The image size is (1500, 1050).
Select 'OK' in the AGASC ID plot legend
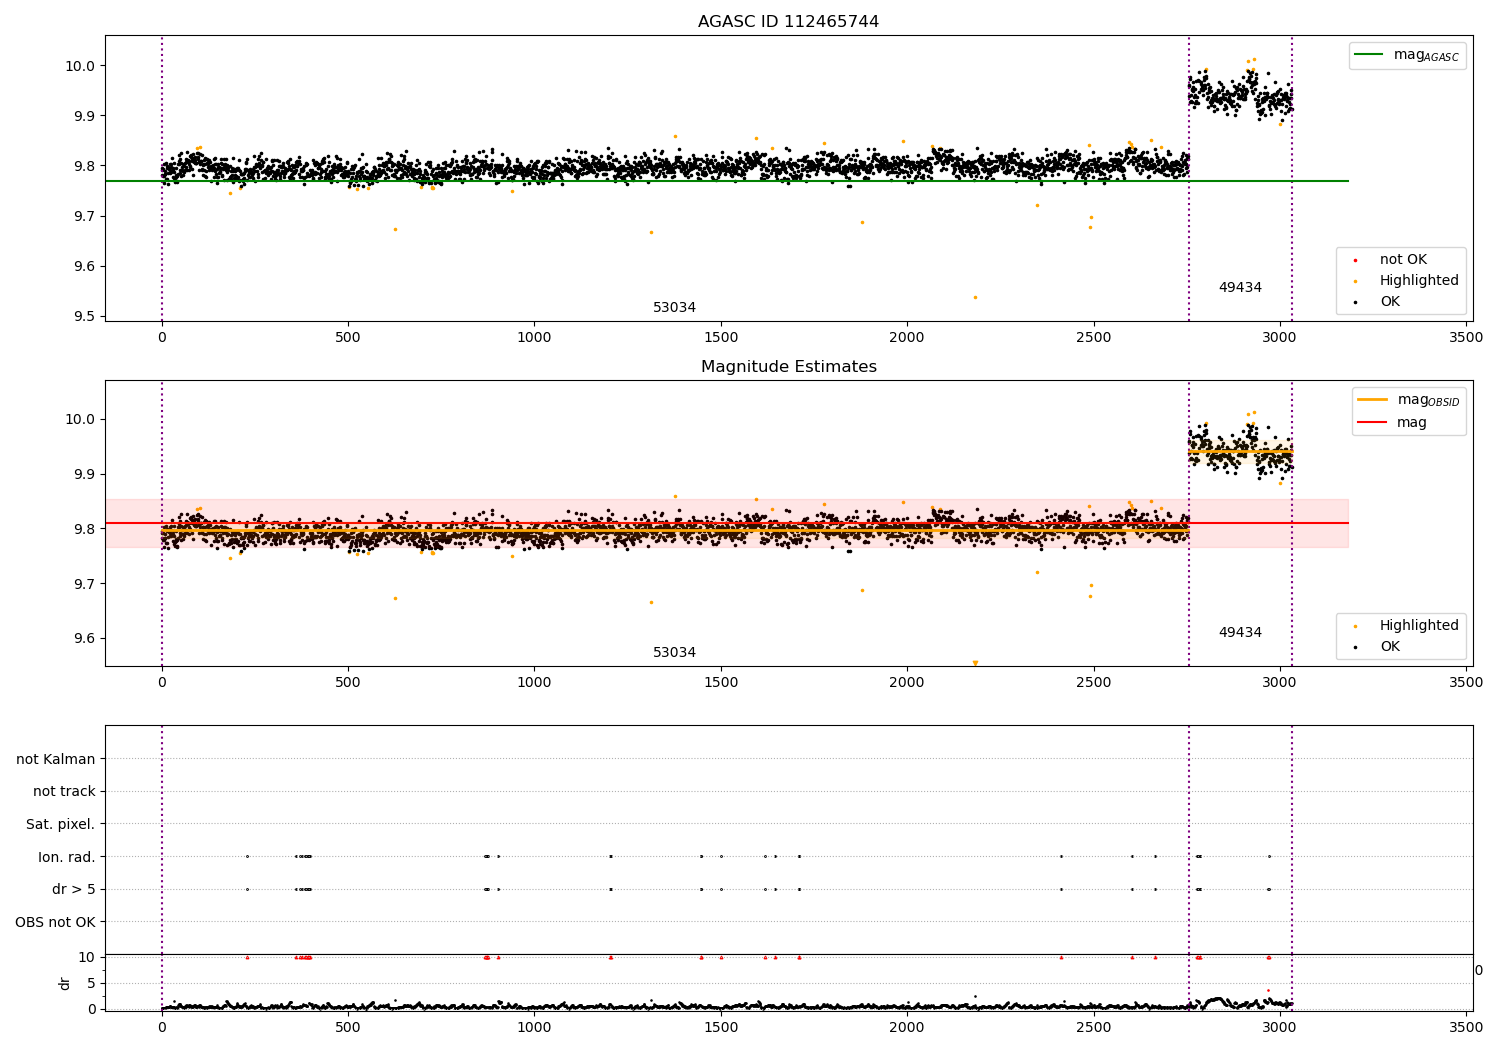coord(1390,302)
